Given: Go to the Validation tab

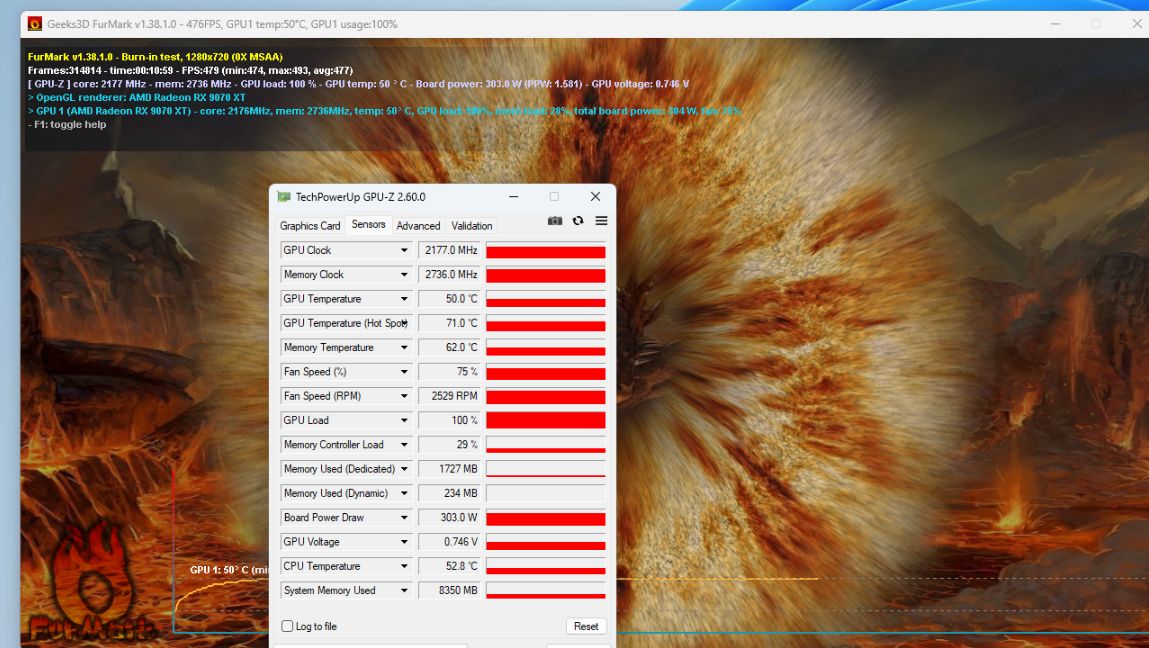Looking at the screenshot, I should coord(472,226).
